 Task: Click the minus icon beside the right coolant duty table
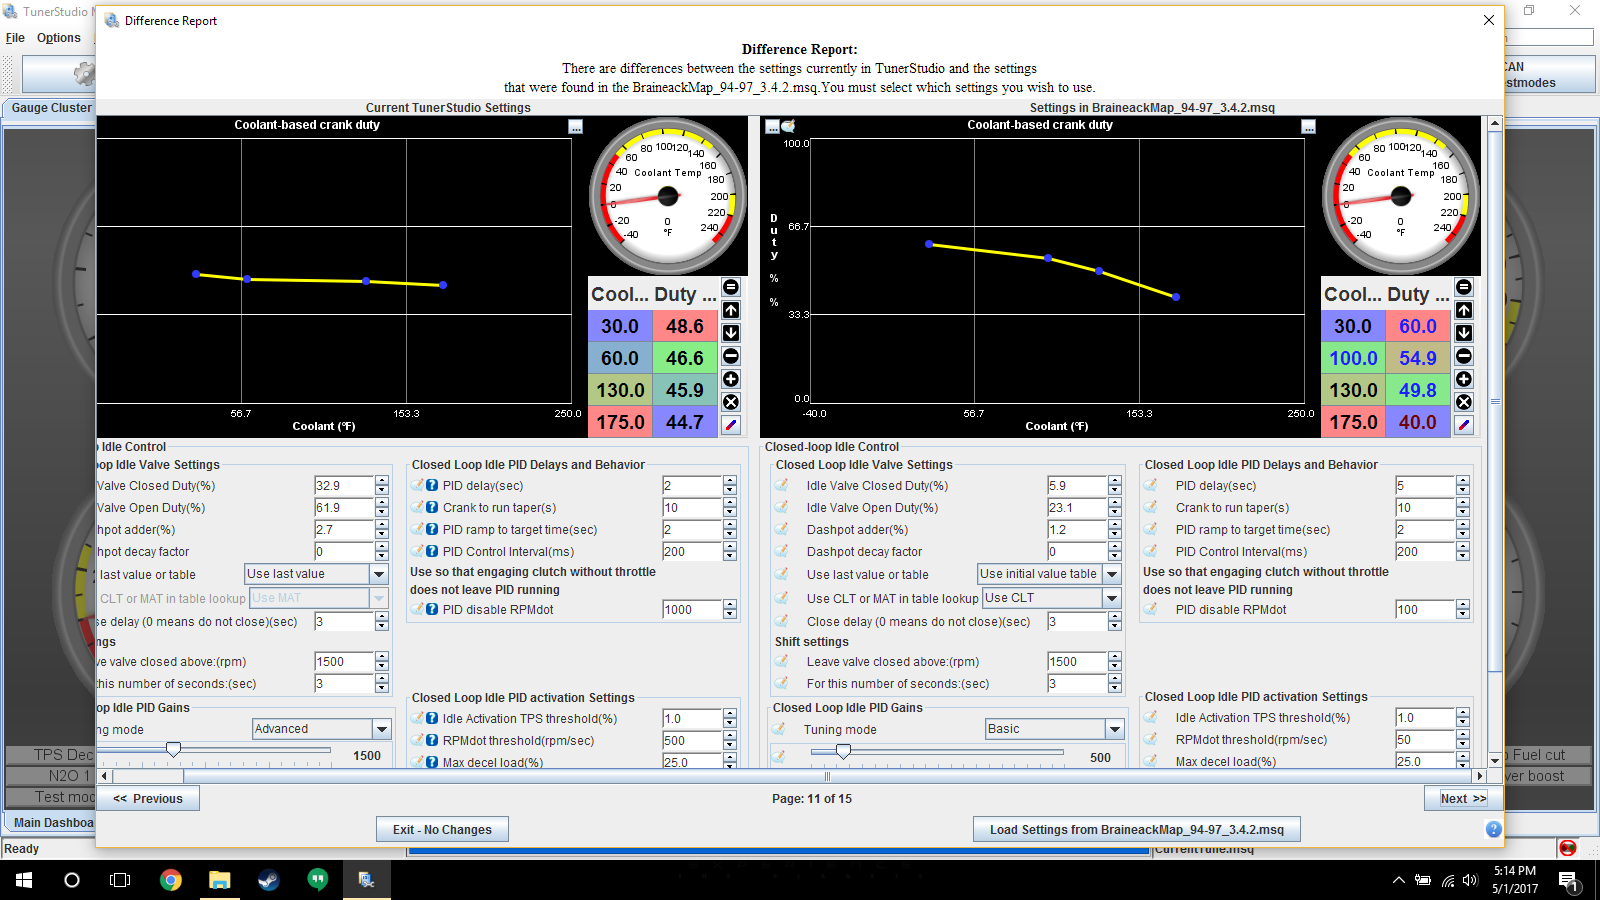(1464, 356)
